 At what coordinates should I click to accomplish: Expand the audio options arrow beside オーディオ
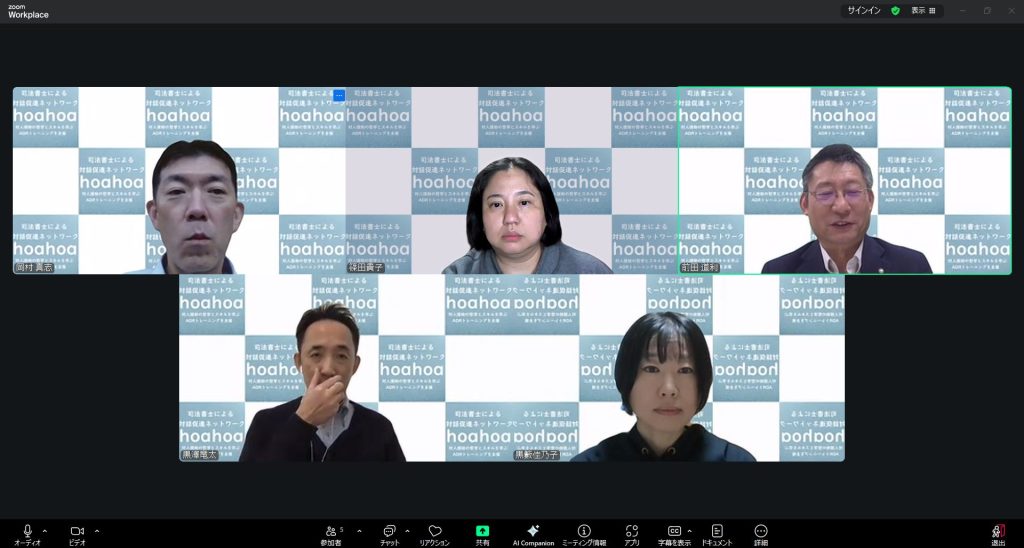47,530
